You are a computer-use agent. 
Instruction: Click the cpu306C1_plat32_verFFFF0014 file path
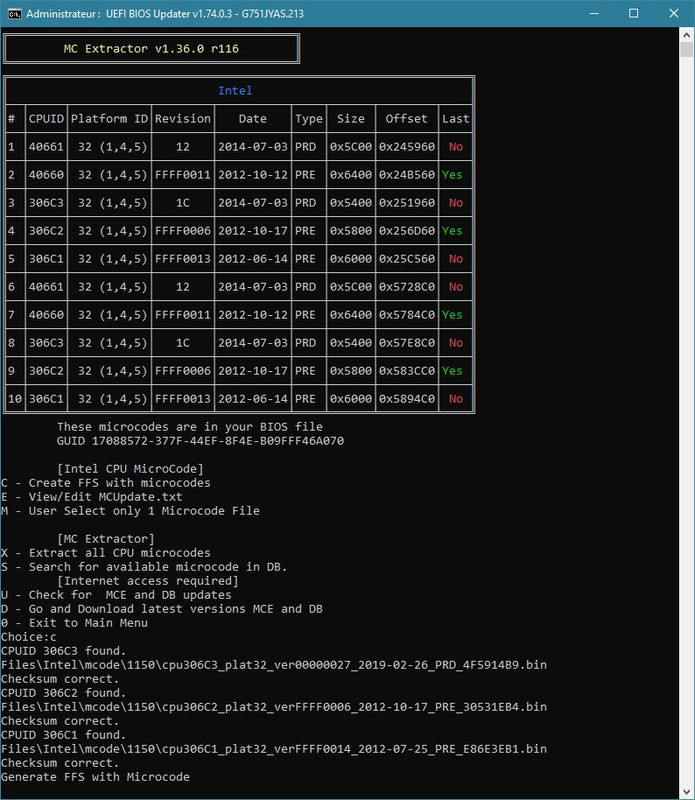274,749
